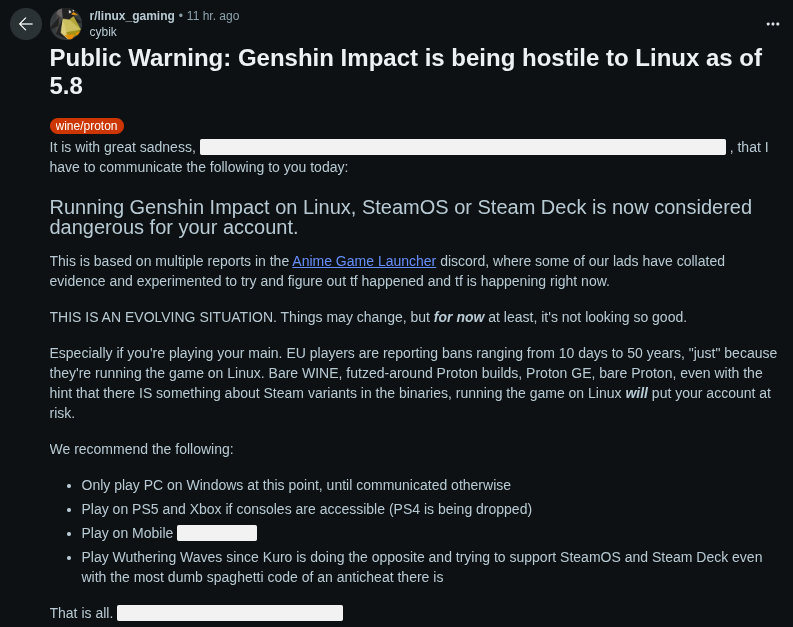Click the "Running Genshin Impact on Linux" heading

click(x=401, y=217)
